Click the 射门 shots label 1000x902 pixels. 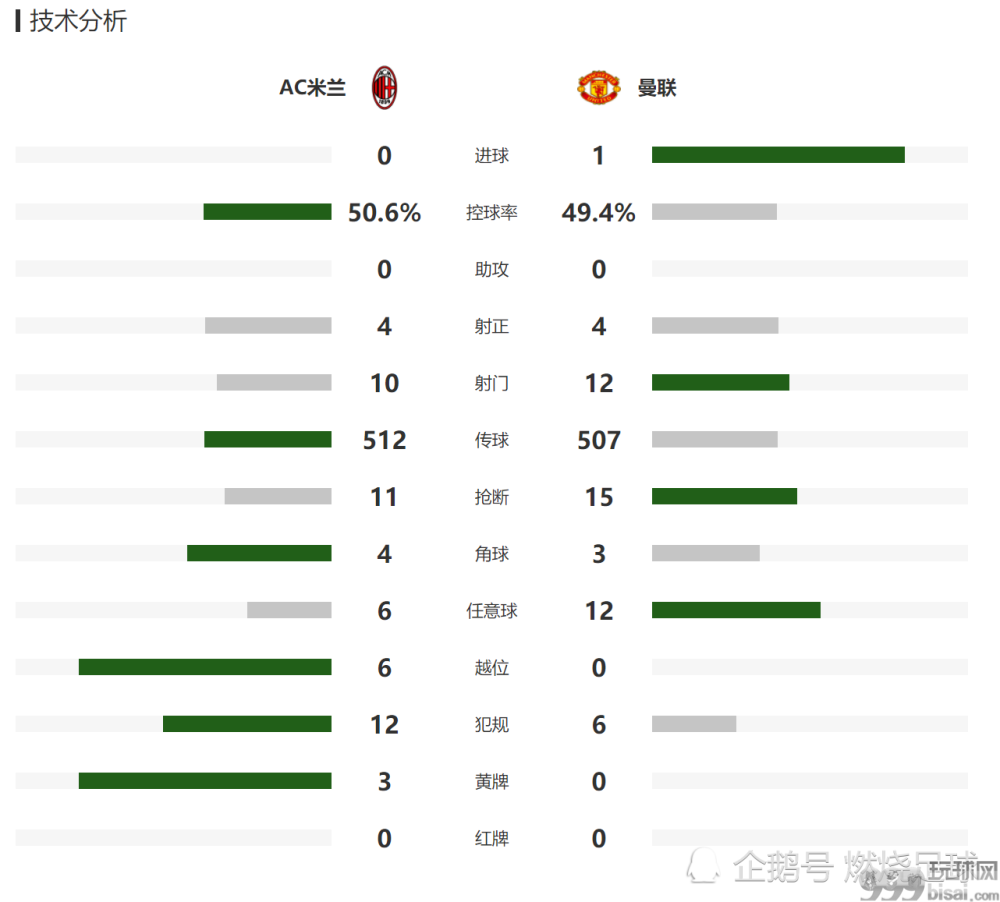[x=492, y=383]
